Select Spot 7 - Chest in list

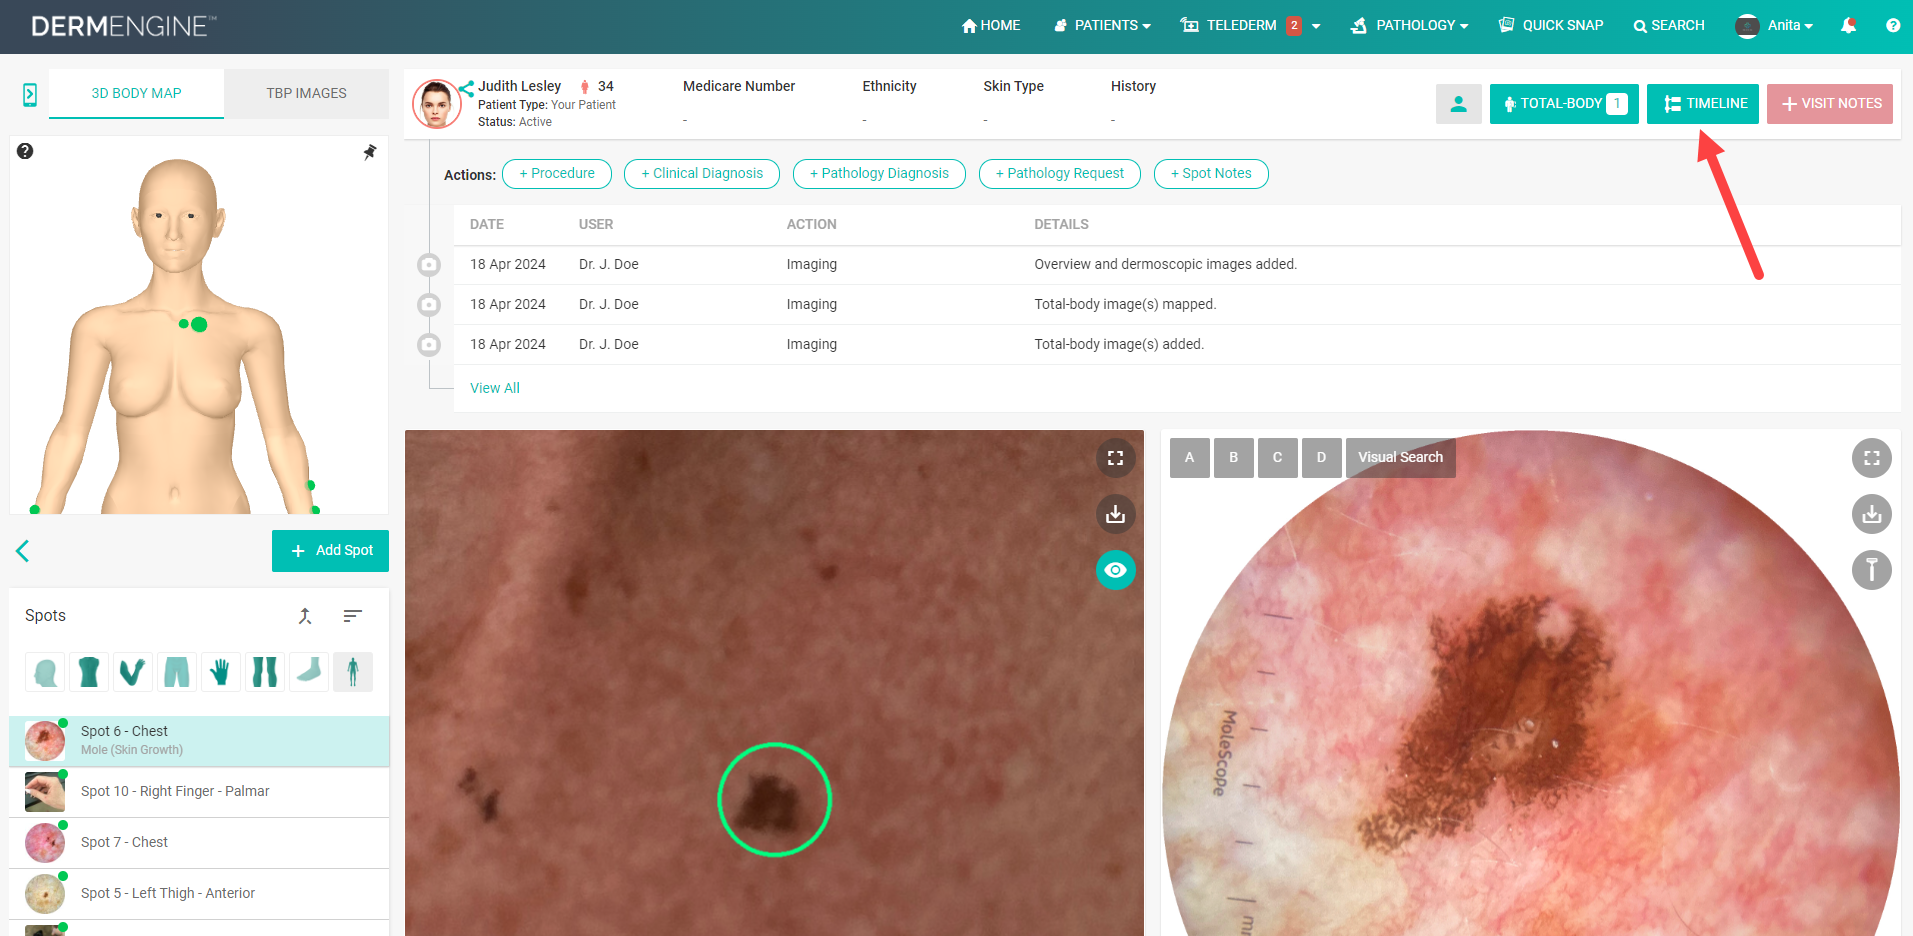pyautogui.click(x=199, y=843)
